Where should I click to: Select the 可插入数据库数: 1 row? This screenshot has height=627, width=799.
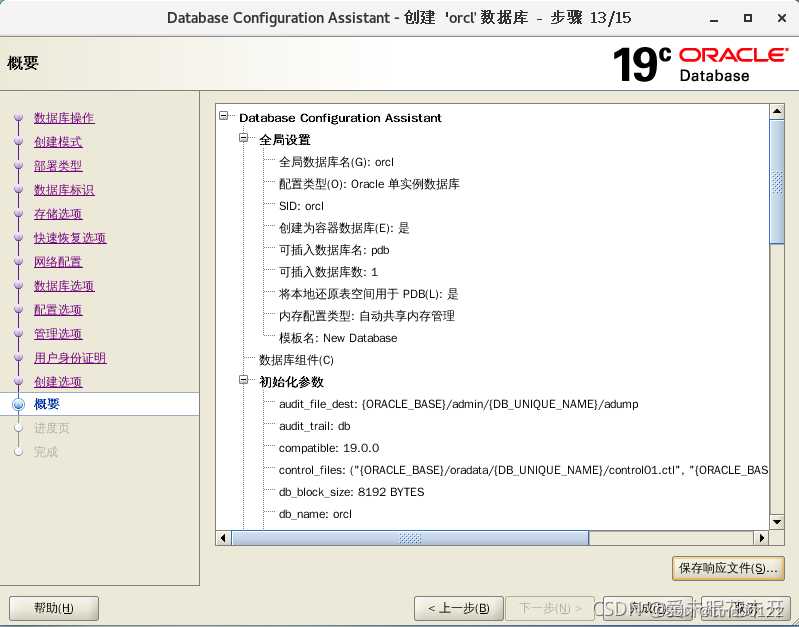click(328, 272)
